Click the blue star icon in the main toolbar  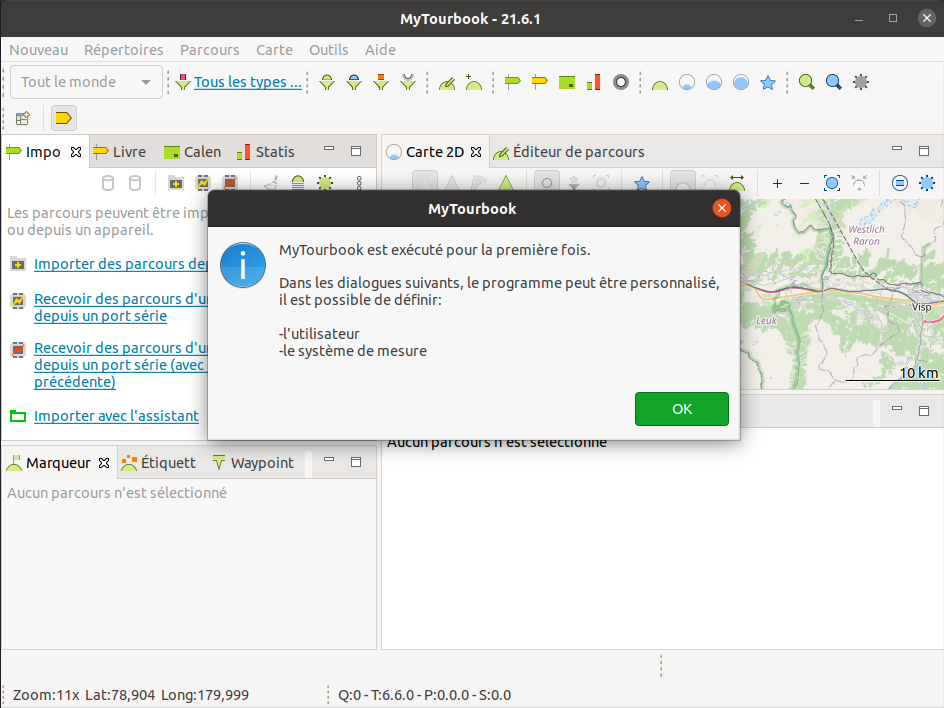(768, 83)
